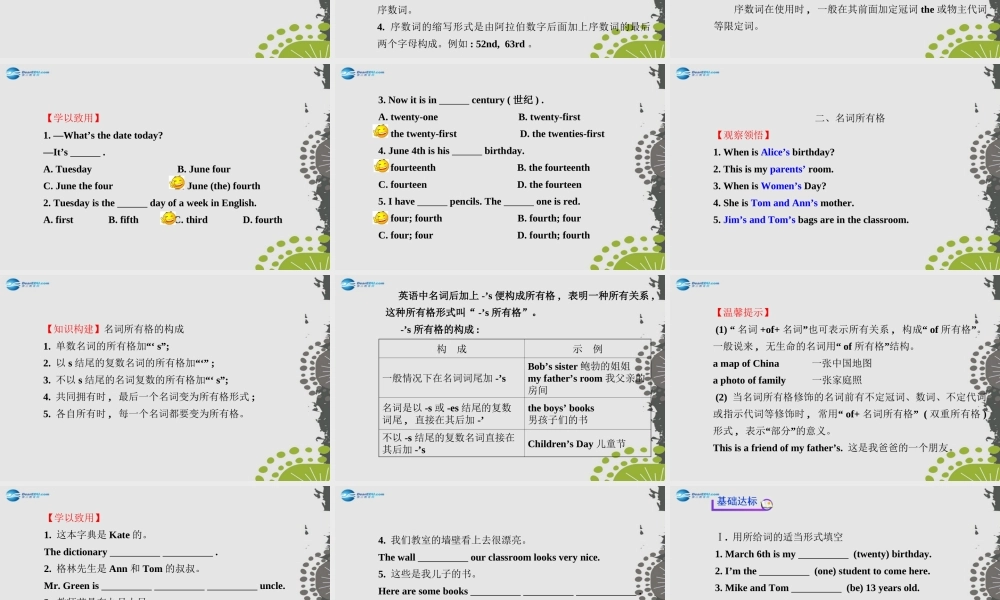
Task: Select the option "C. June the four"
Action: (78, 186)
